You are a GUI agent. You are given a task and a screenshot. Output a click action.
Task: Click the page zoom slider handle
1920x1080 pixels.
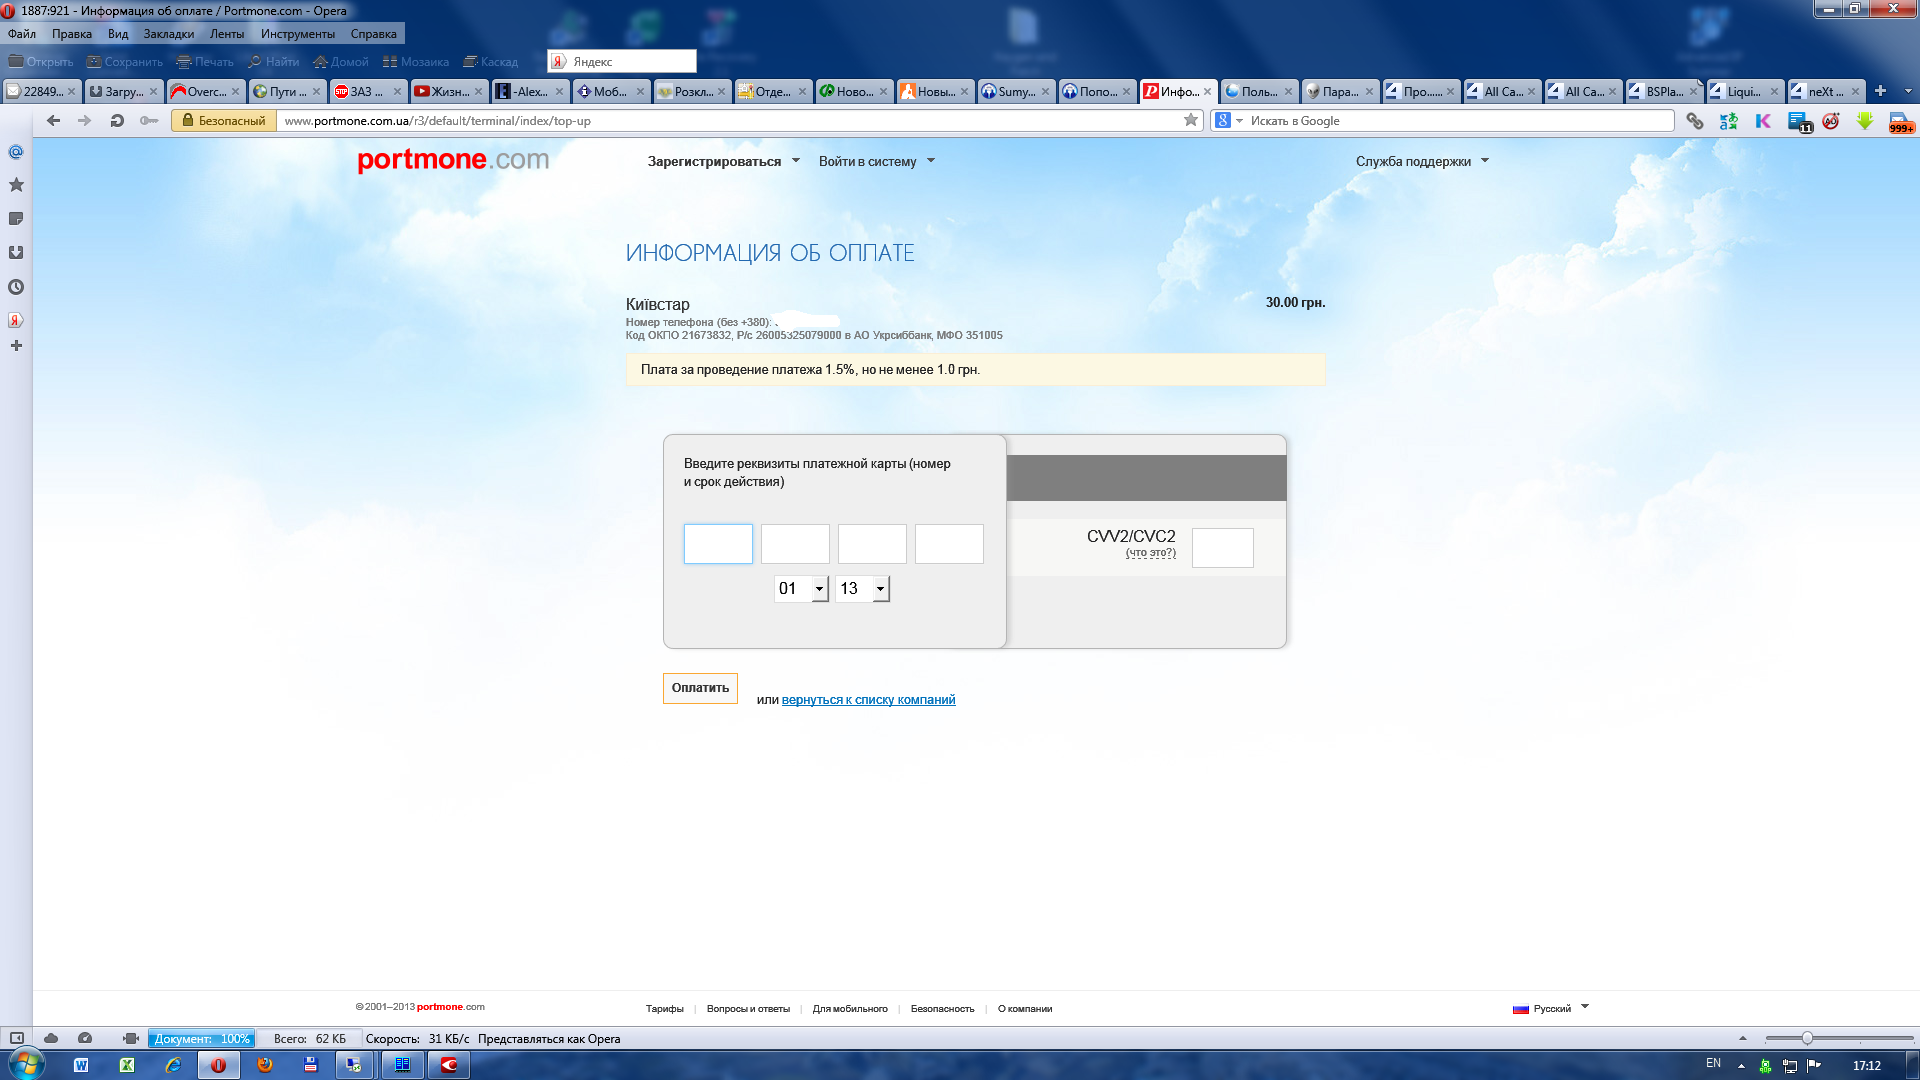(1807, 1038)
